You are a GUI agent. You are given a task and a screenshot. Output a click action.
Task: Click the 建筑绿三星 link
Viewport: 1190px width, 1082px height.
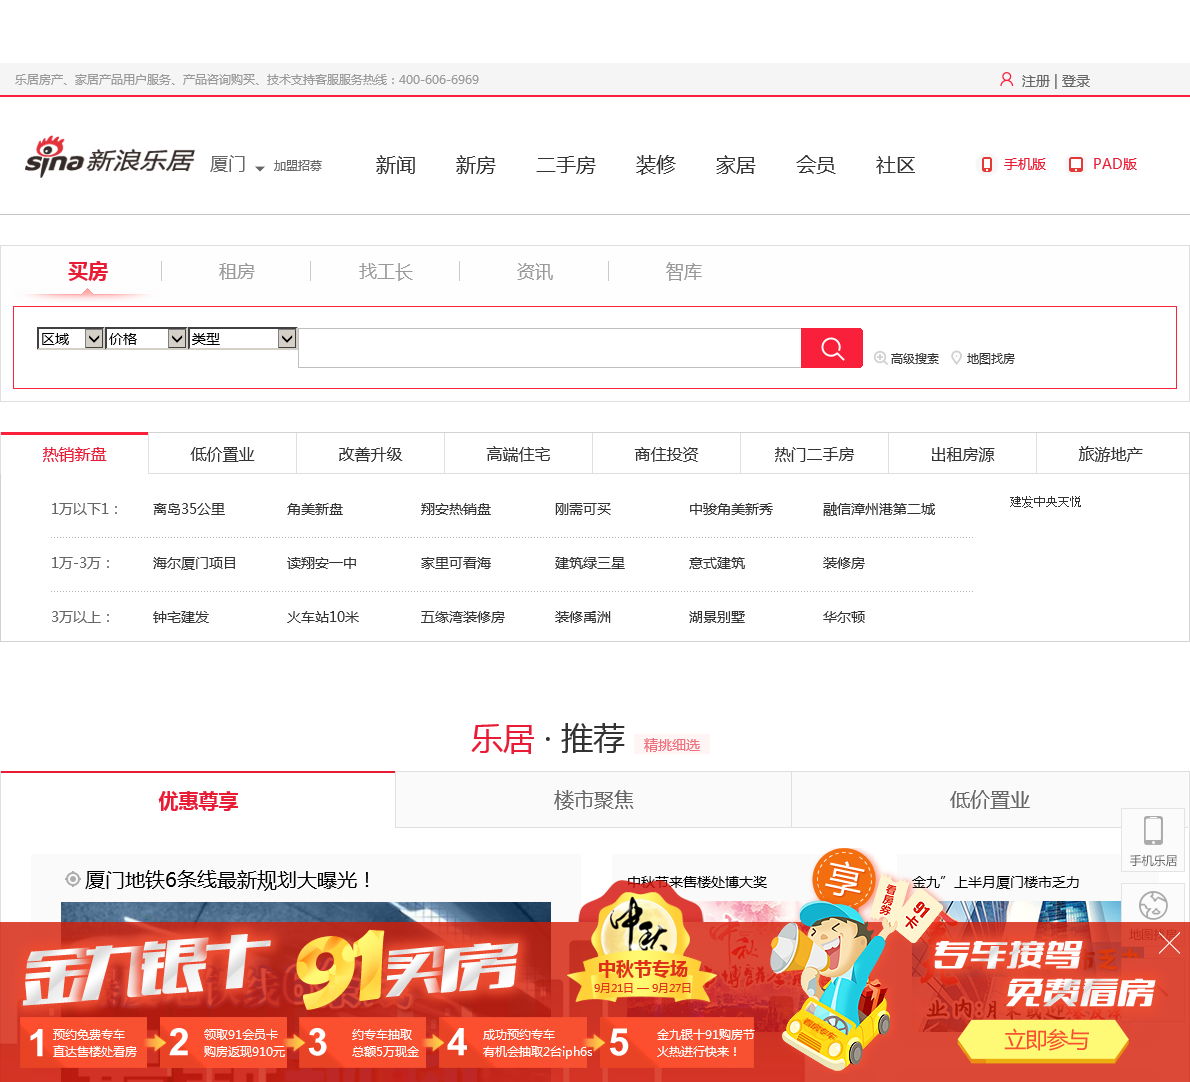click(590, 563)
